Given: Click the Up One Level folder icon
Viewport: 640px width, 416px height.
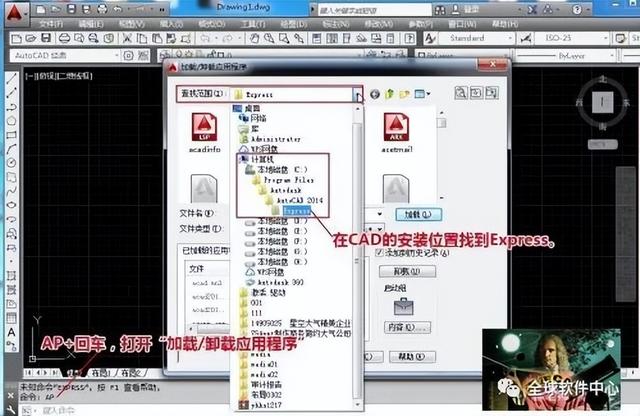Looking at the screenshot, I should (x=389, y=94).
